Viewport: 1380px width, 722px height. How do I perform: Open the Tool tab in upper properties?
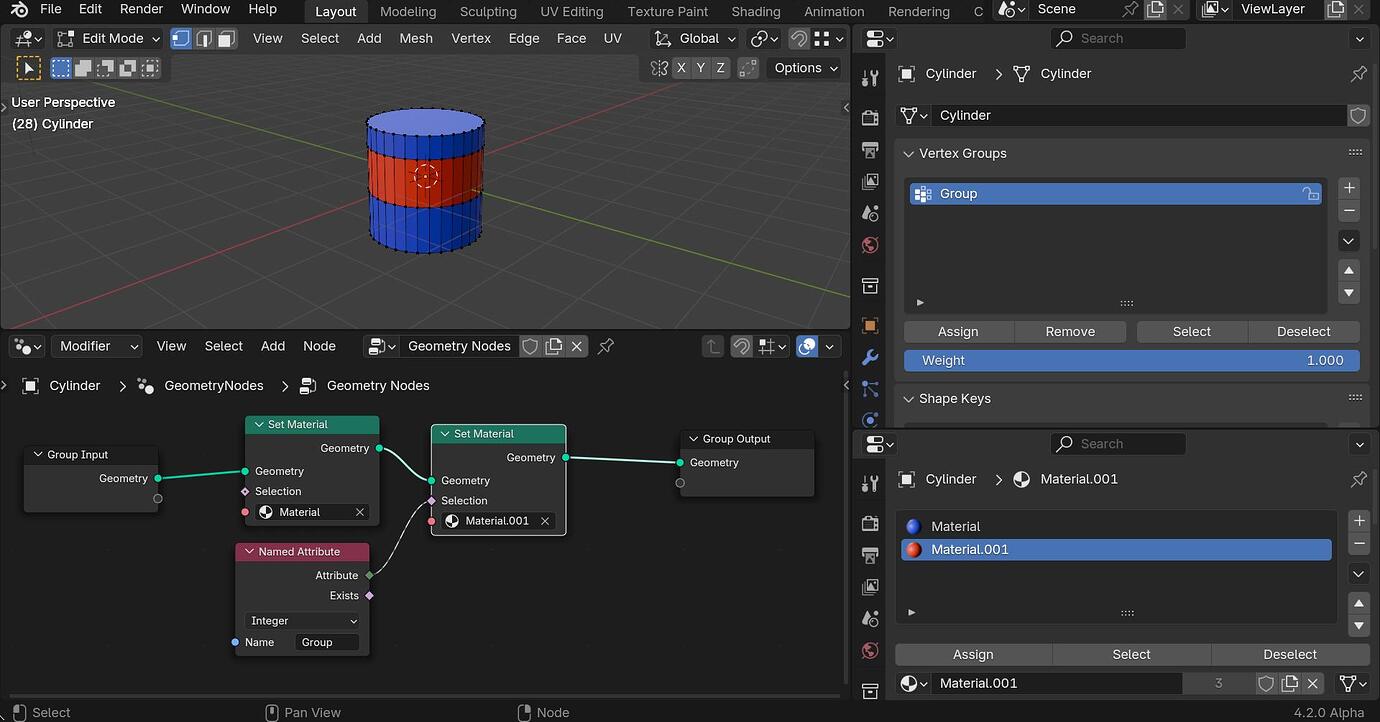tap(870, 80)
